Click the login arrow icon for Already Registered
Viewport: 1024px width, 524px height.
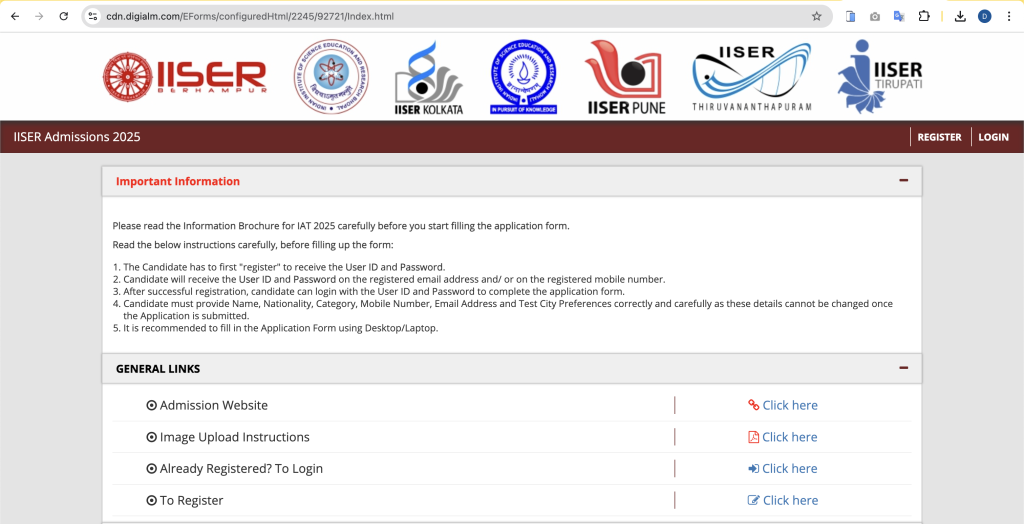click(753, 468)
